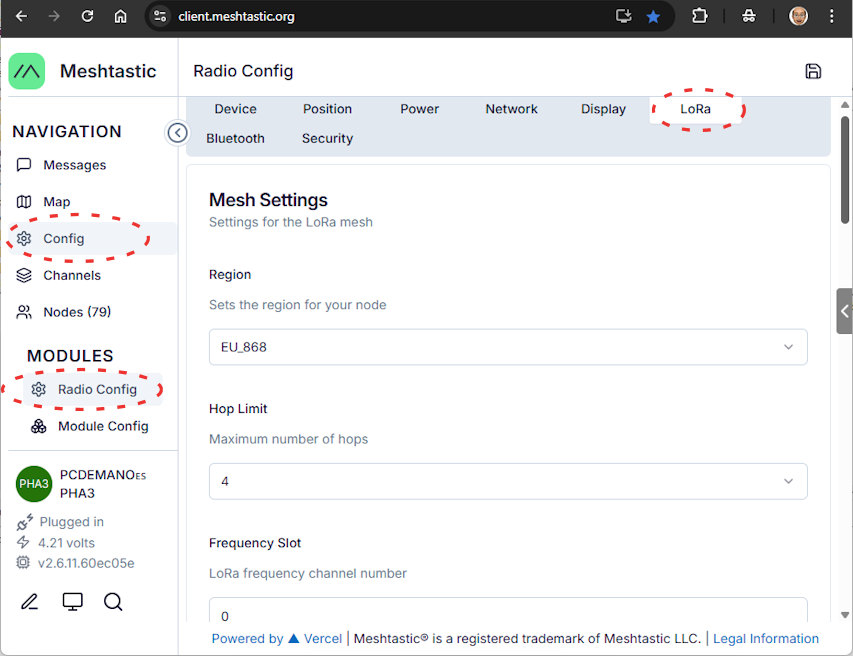This screenshot has height=656, width=853.
Task: Click the install app icon in the address bar
Action: 623,16
